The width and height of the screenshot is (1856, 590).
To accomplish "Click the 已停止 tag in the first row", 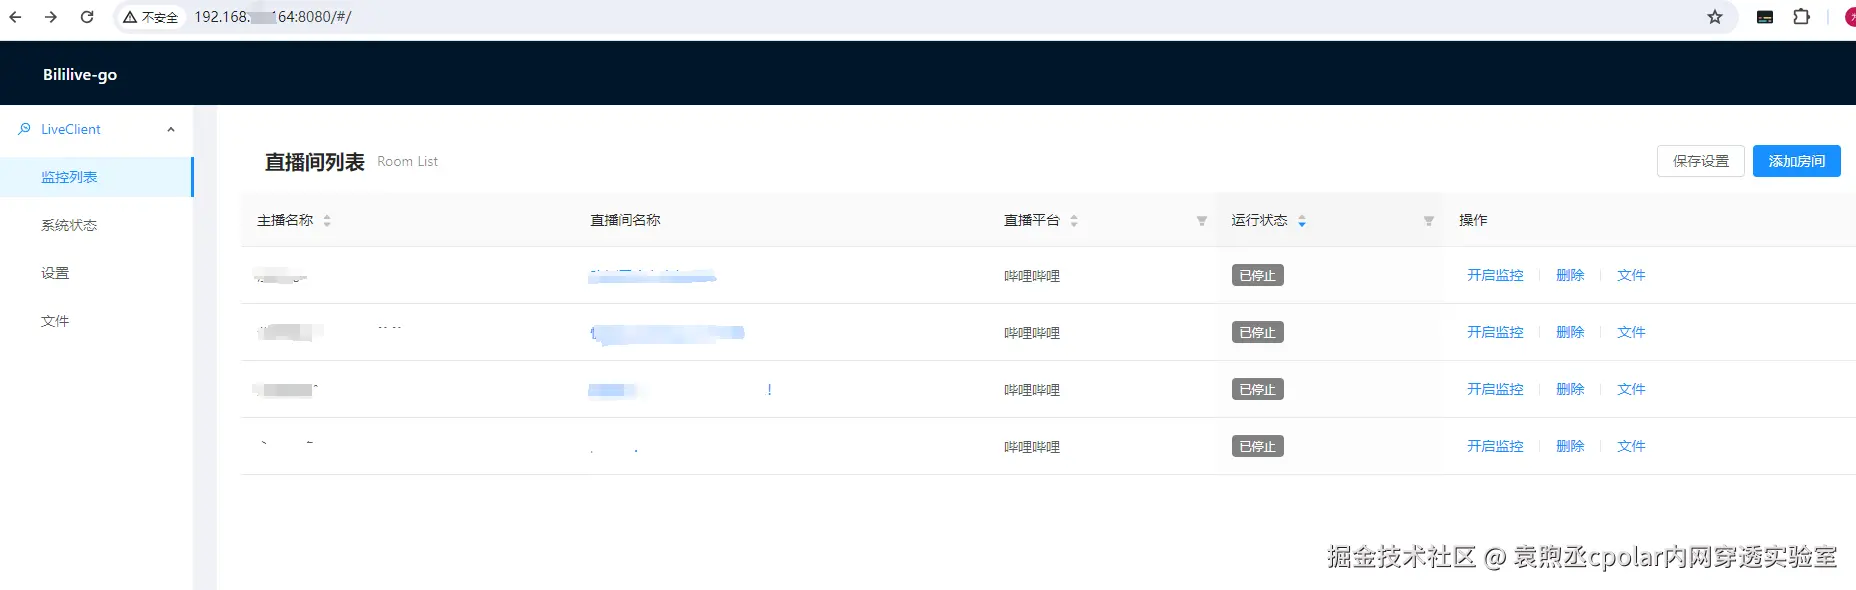I will pyautogui.click(x=1257, y=275).
